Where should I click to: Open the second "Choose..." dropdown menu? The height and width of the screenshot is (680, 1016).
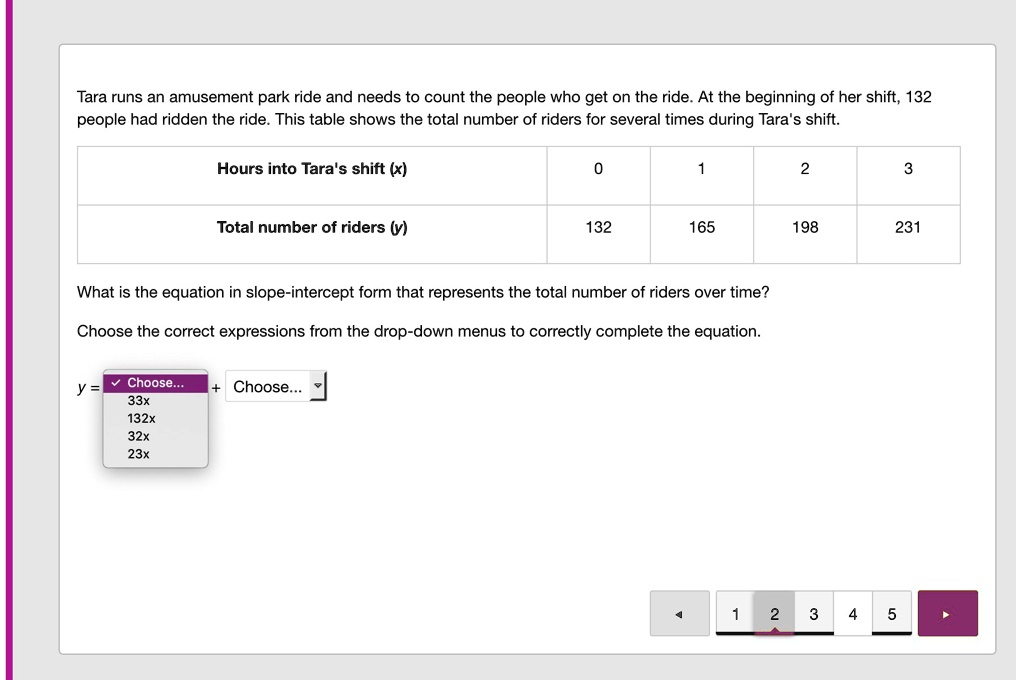click(273, 386)
